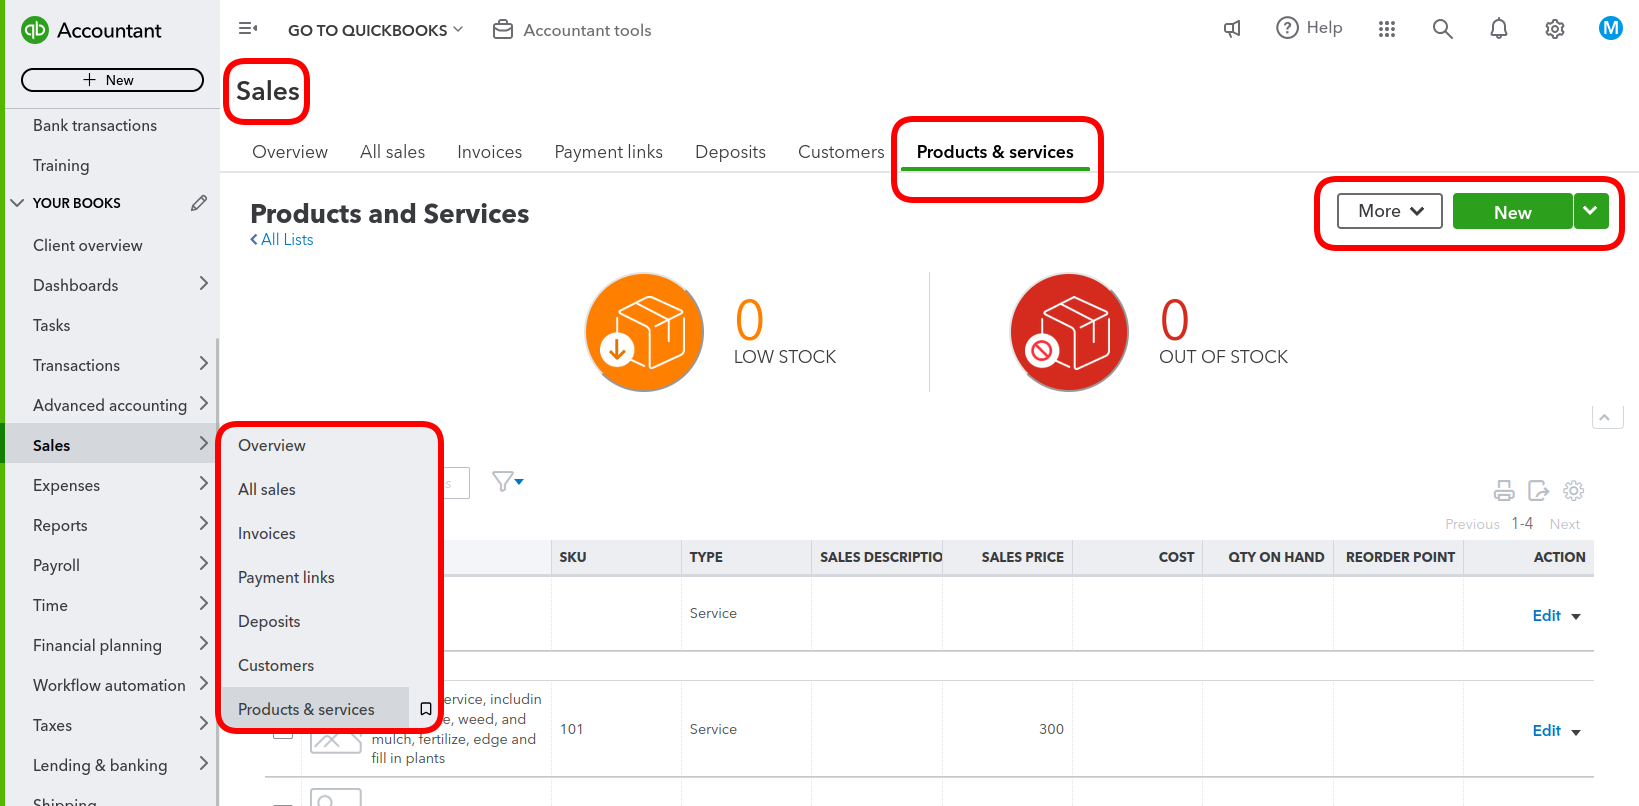Open the search magnifier in header

(1442, 29)
